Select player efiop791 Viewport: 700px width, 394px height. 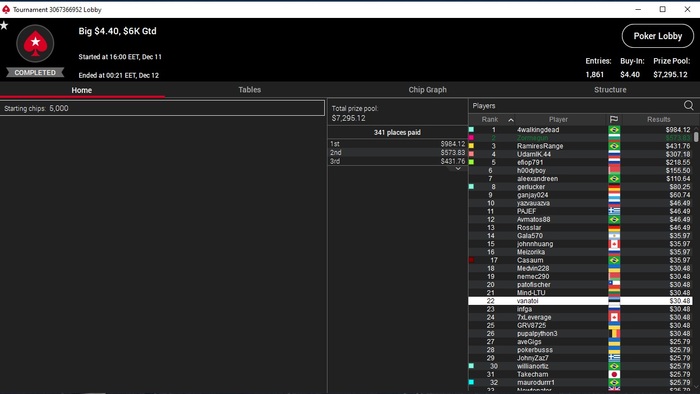pyautogui.click(x=530, y=162)
